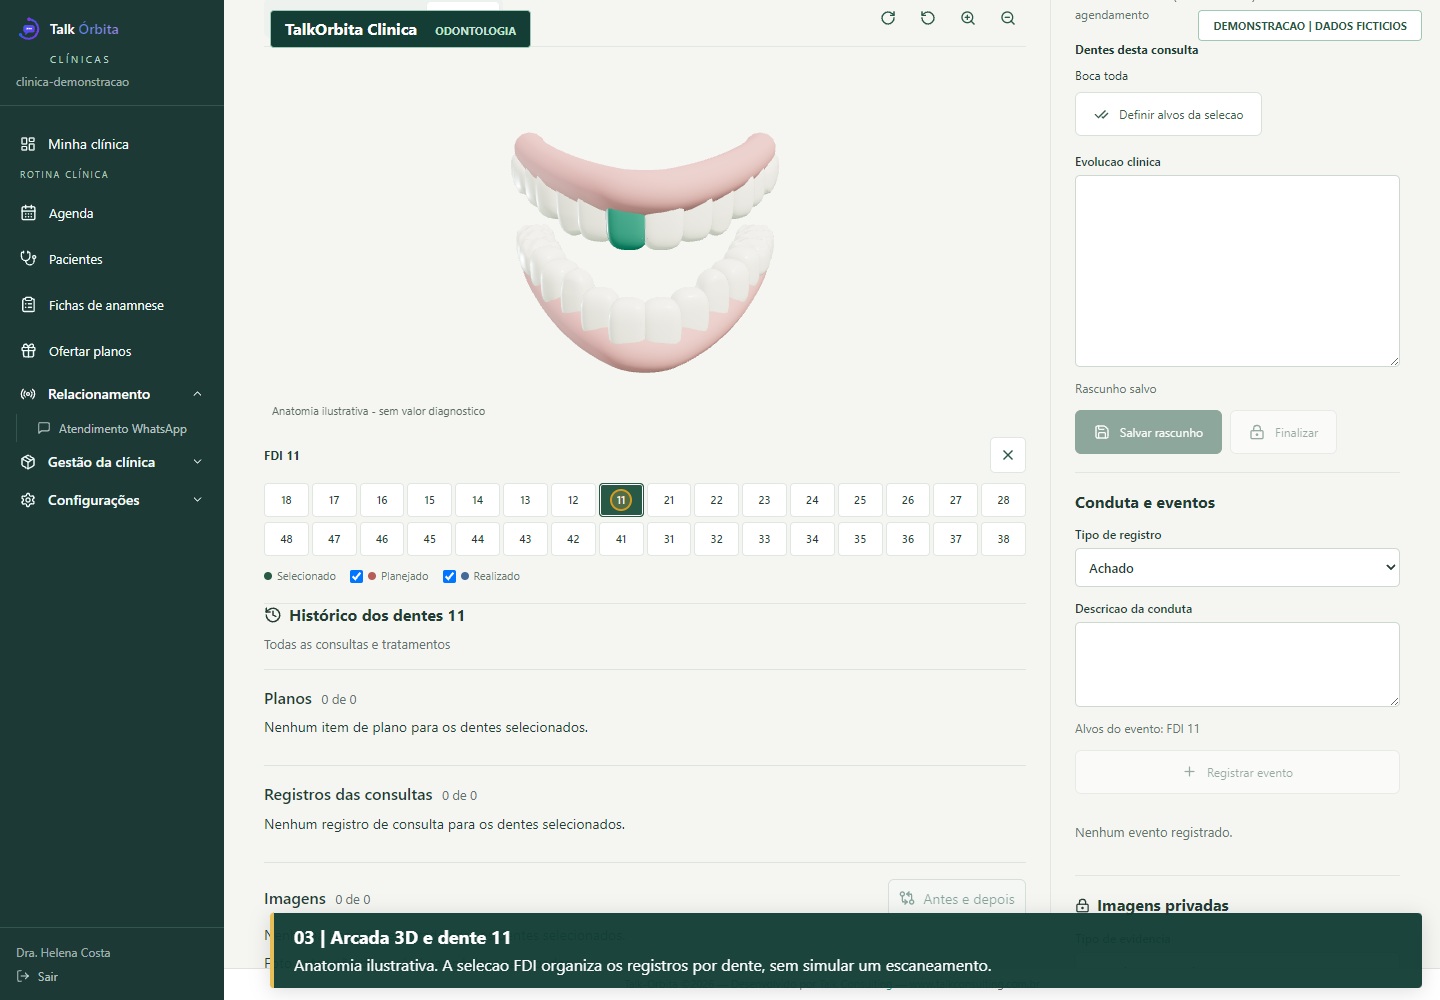The height and width of the screenshot is (1000, 1440).
Task: Click the clipboard icon for Fichas de anamnese
Action: coord(28,305)
